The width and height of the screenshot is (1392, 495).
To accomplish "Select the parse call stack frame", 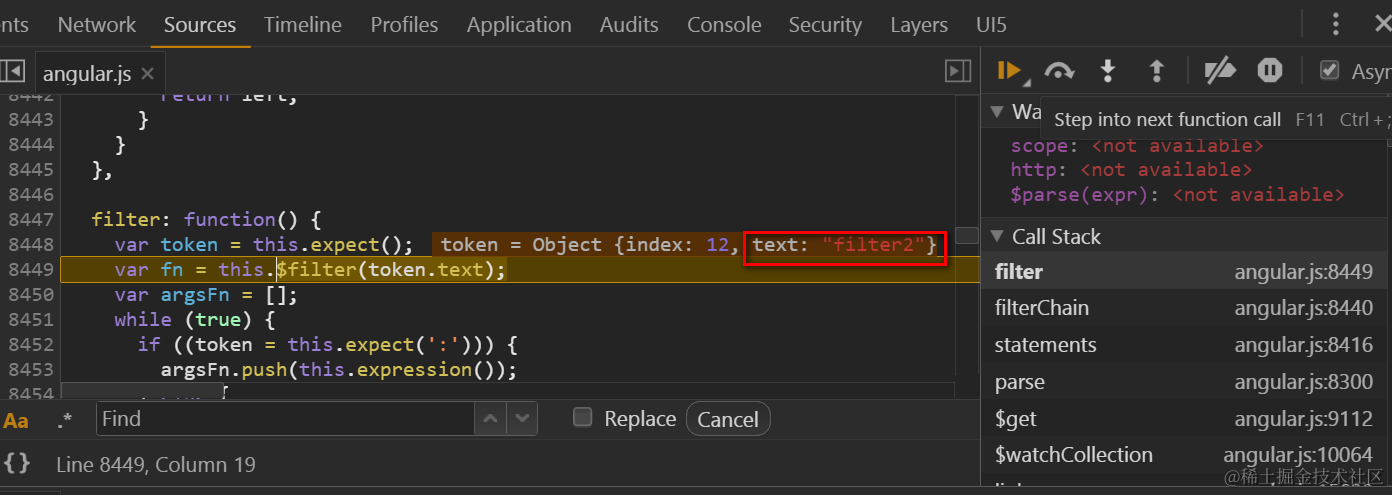I will click(x=1186, y=382).
